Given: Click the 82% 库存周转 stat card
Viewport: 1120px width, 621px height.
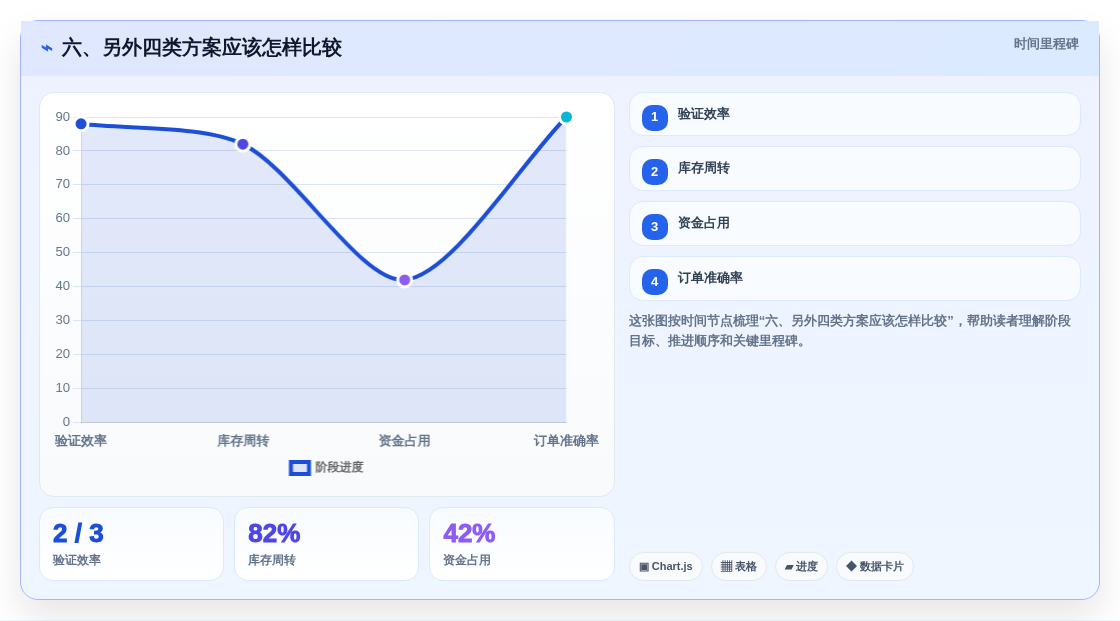Looking at the screenshot, I should (x=326, y=544).
